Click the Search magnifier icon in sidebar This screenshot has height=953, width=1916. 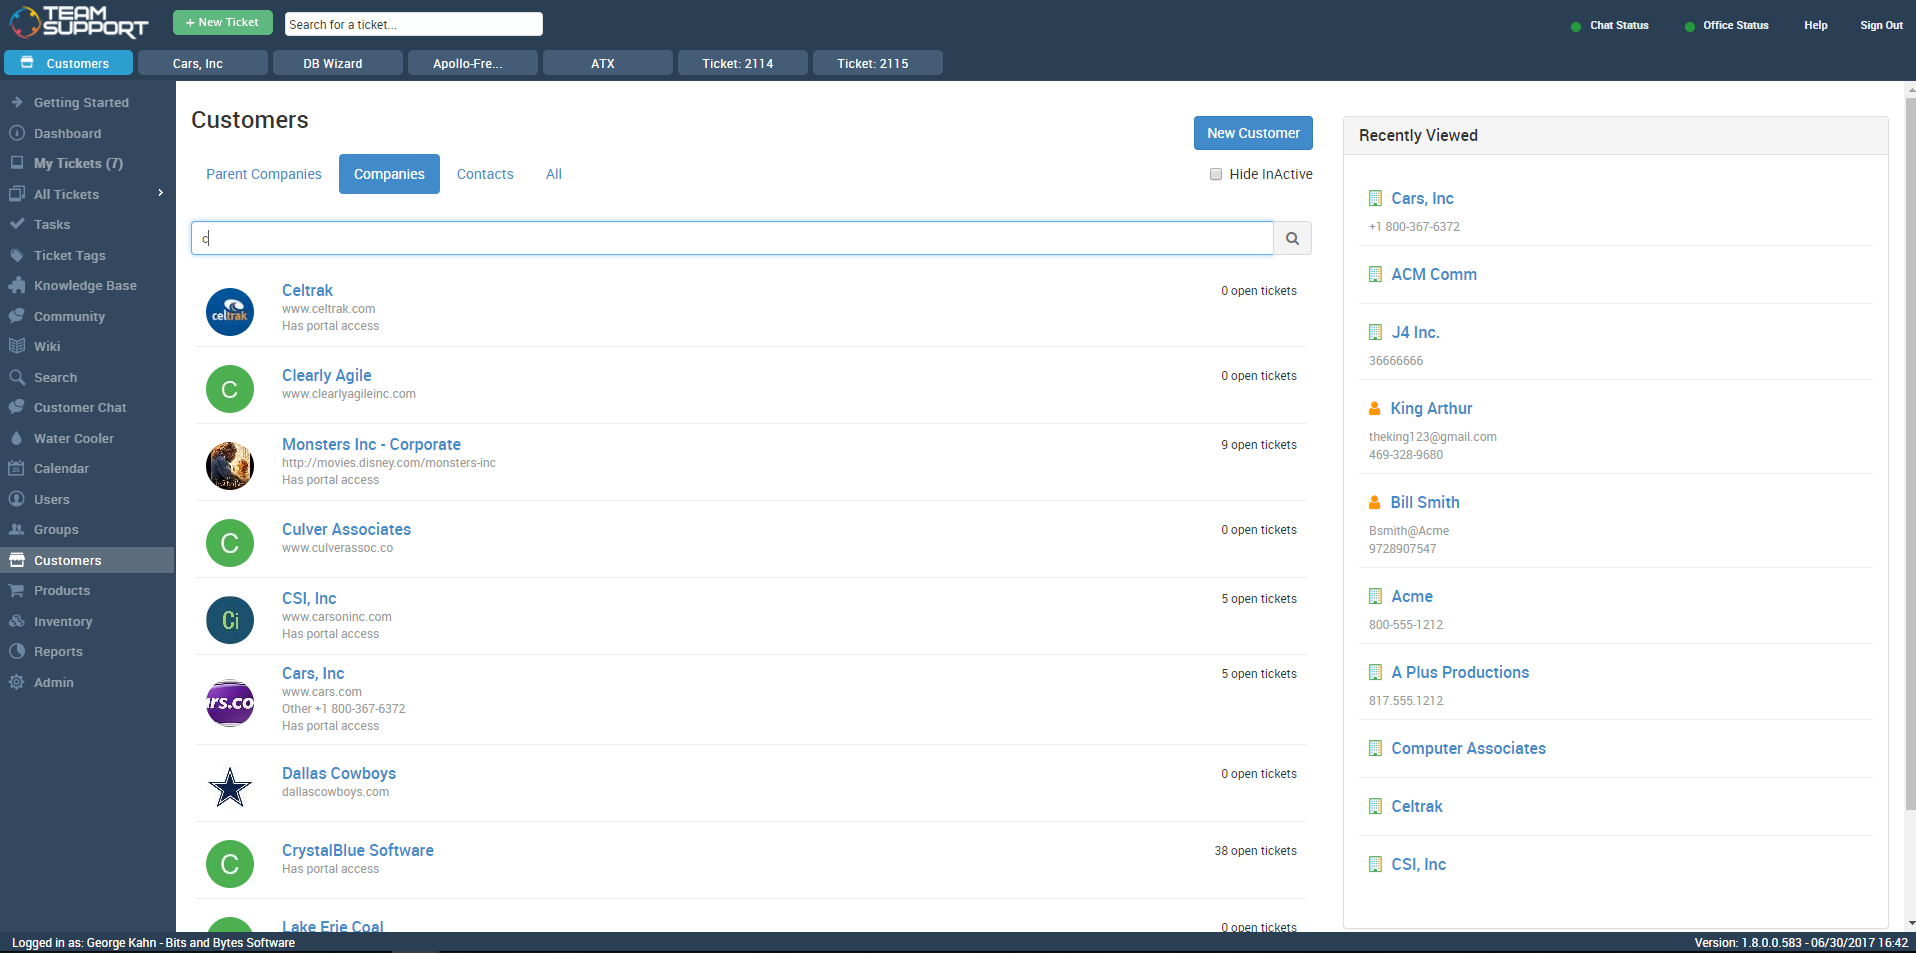[x=17, y=377]
